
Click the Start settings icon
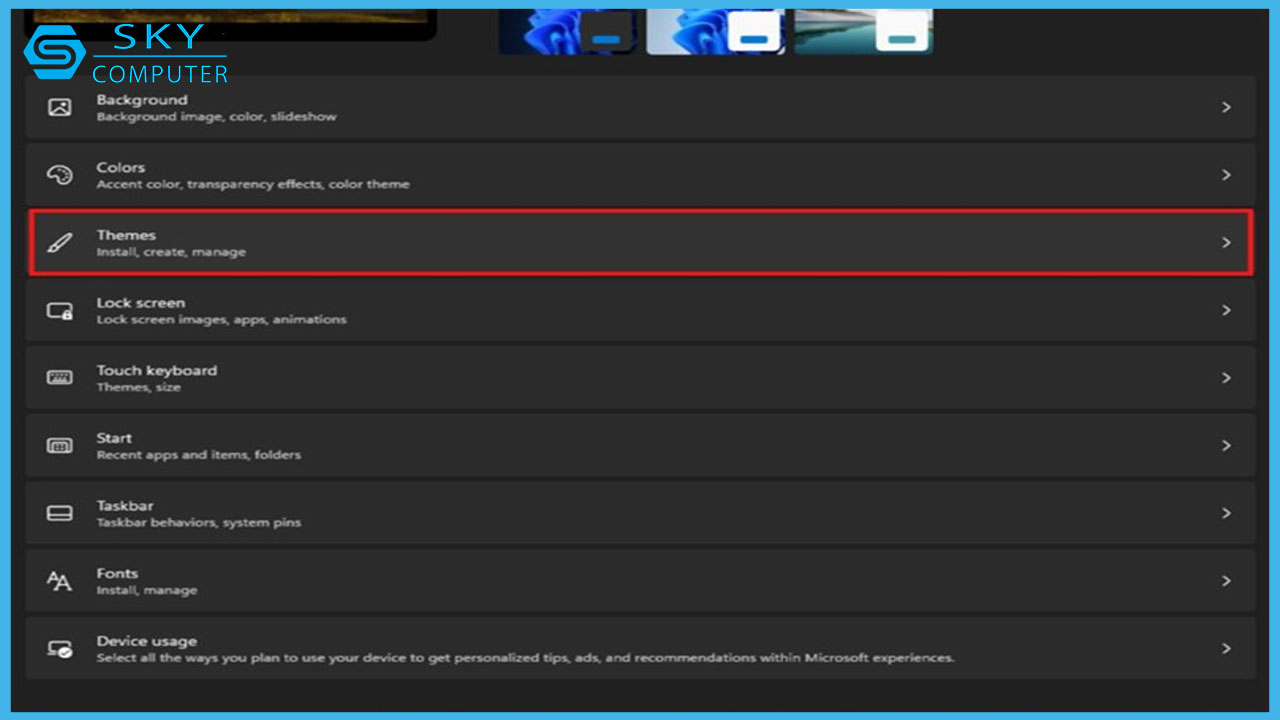tap(60, 446)
